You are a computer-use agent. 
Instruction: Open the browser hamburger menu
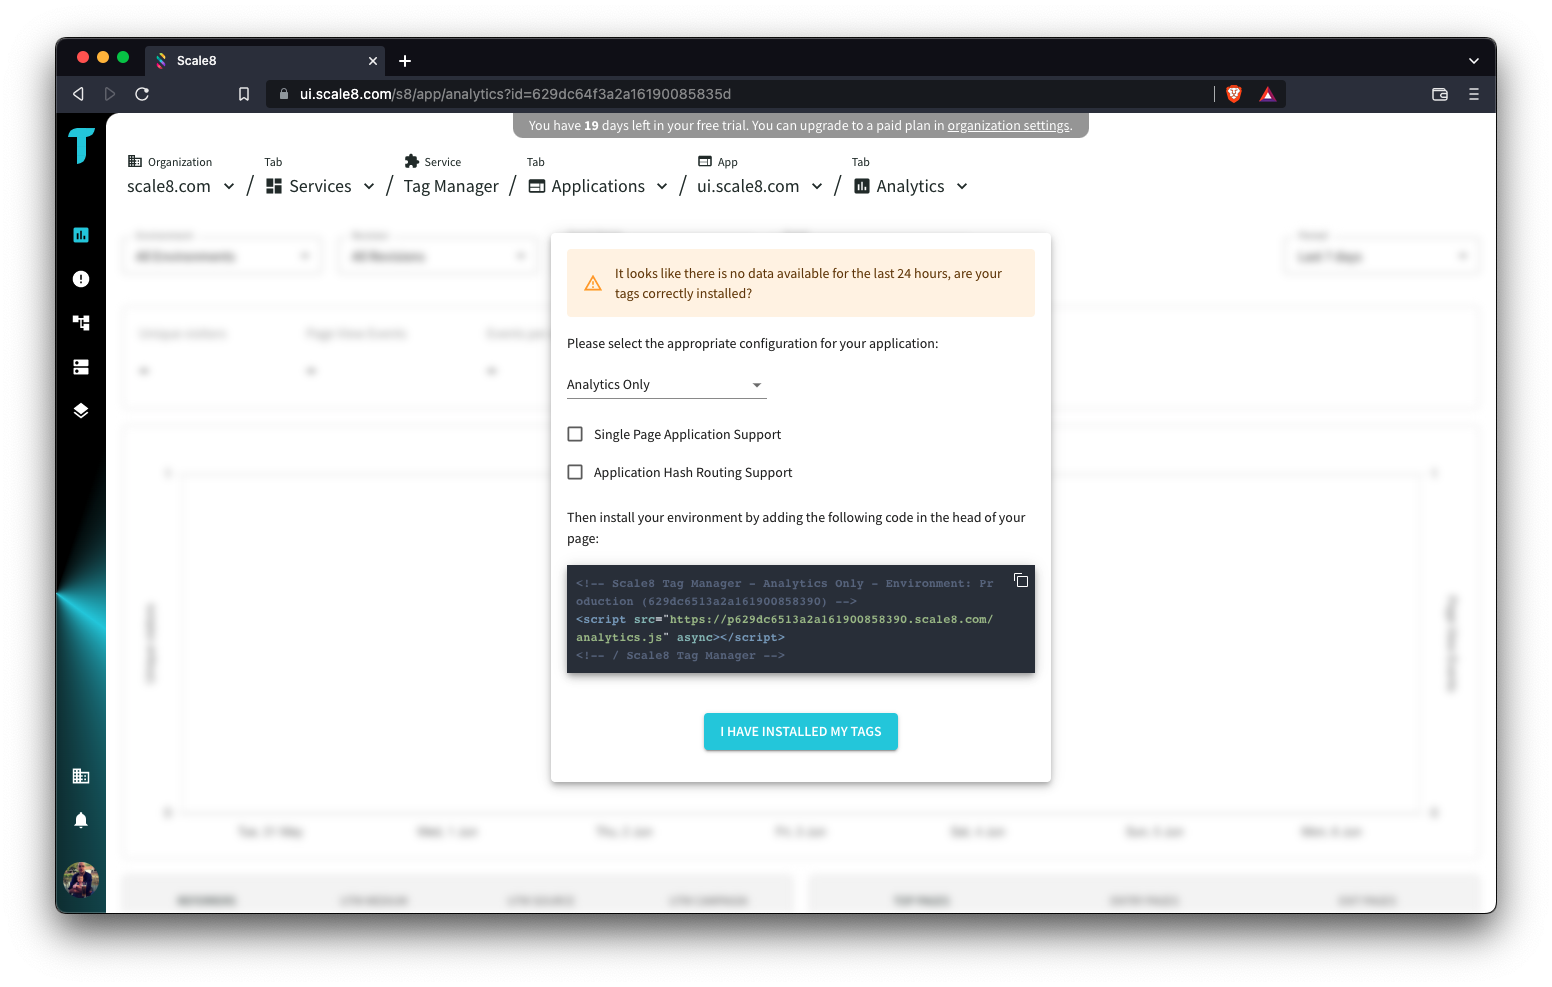pyautogui.click(x=1474, y=94)
